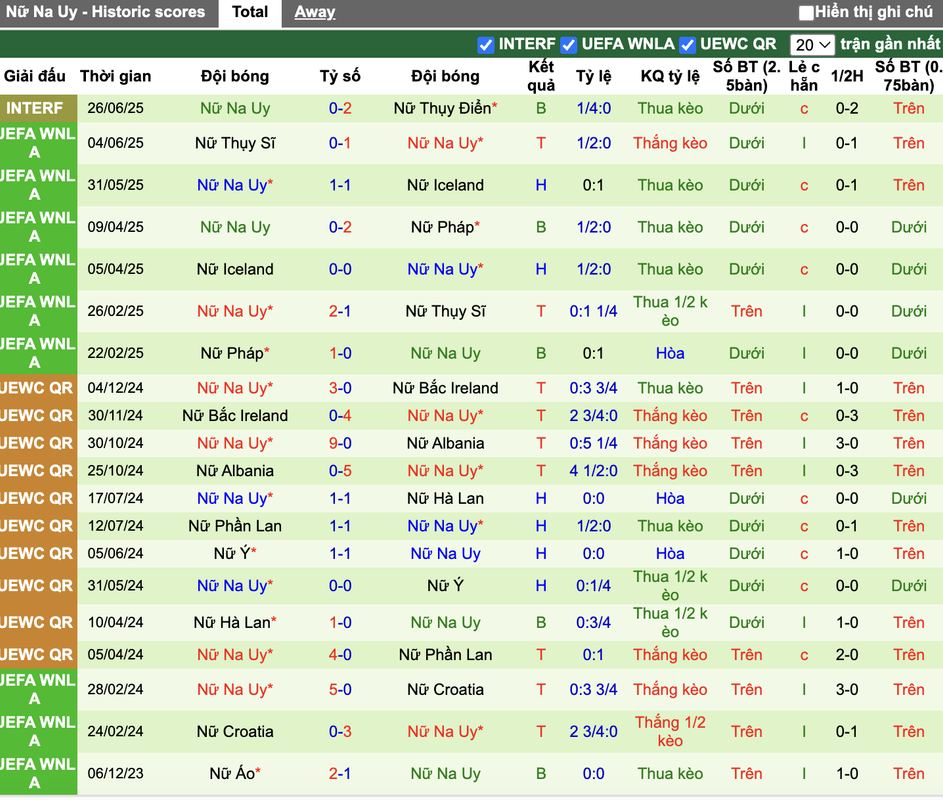This screenshot has width=943, height=800.
Task: Click the 2-1 score dated 26/02/25
Action: 340,312
